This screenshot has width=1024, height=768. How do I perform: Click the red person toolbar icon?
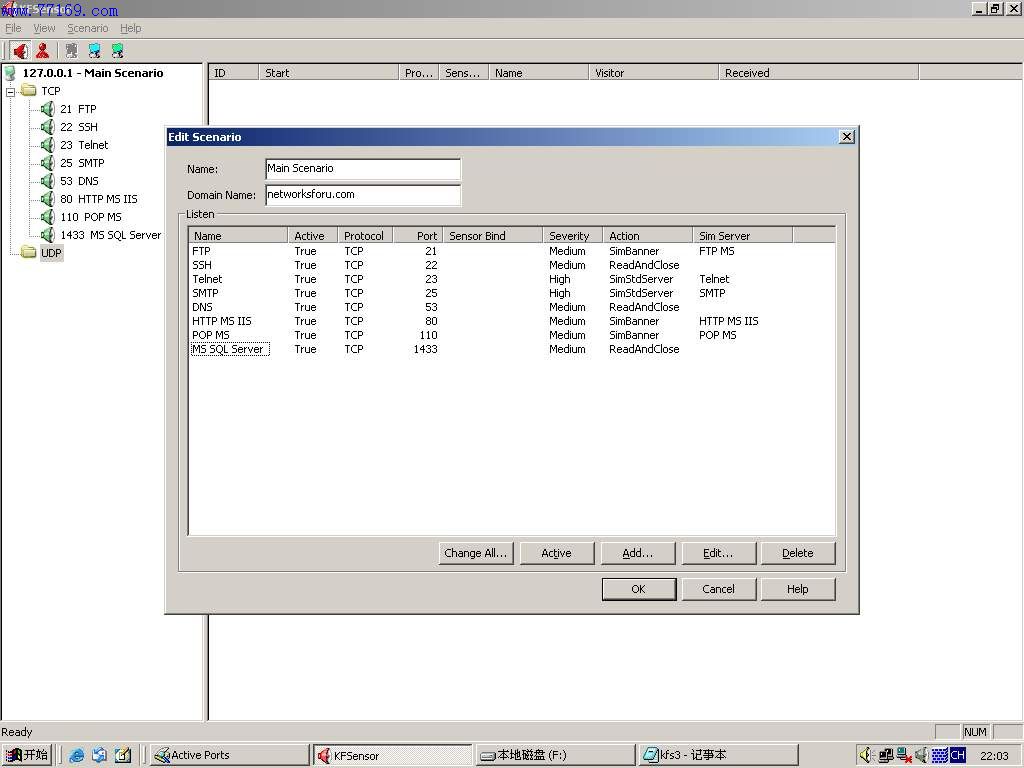(x=43, y=50)
